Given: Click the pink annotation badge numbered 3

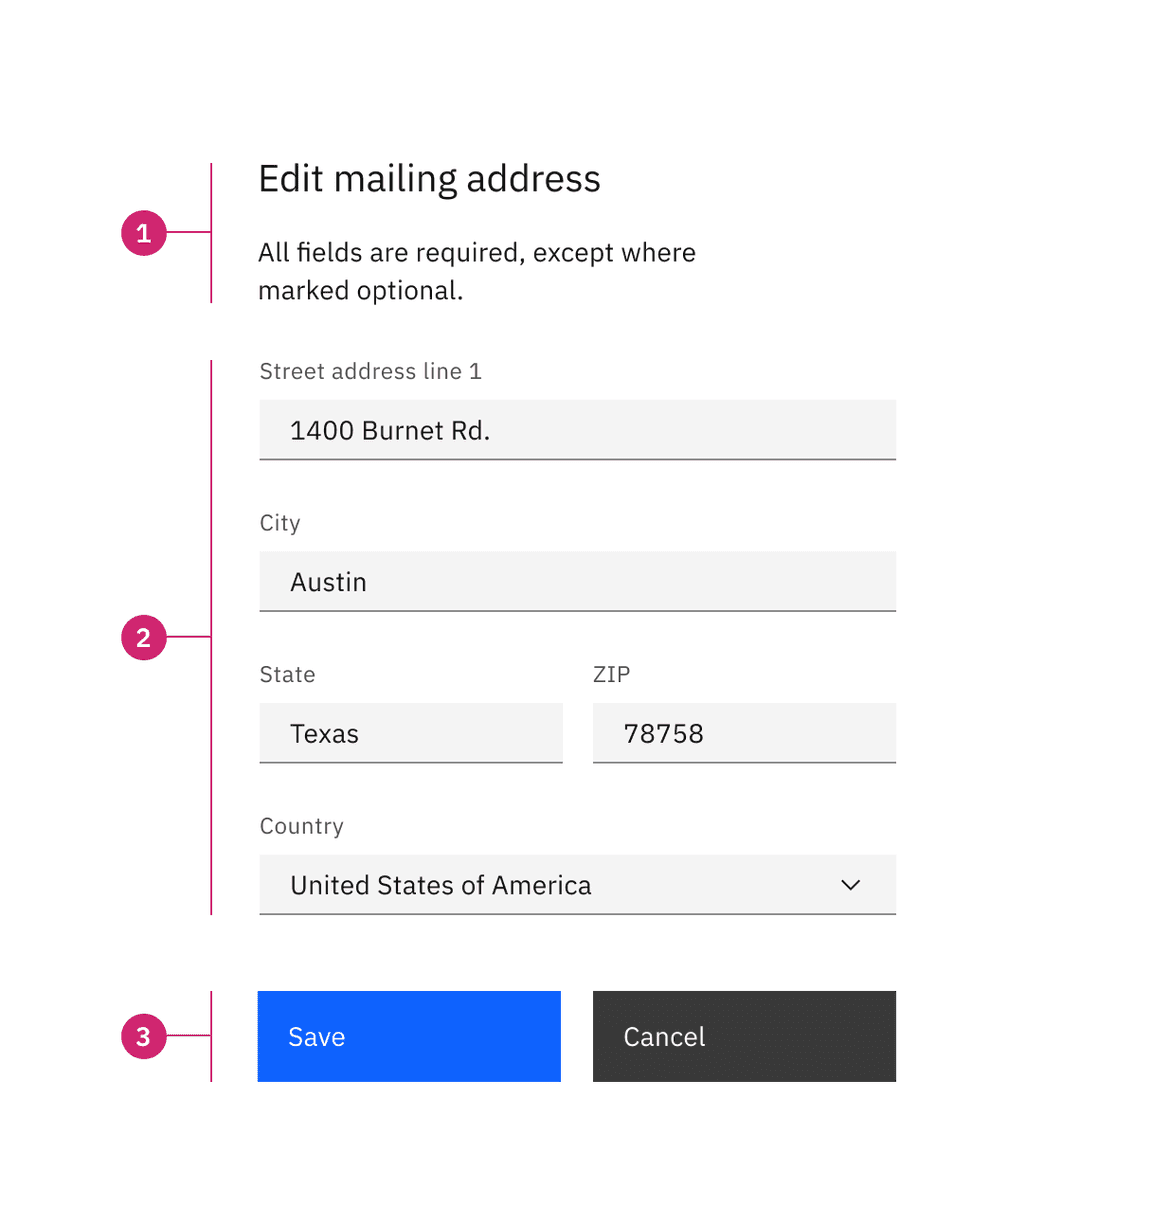Looking at the screenshot, I should point(144,1037).
